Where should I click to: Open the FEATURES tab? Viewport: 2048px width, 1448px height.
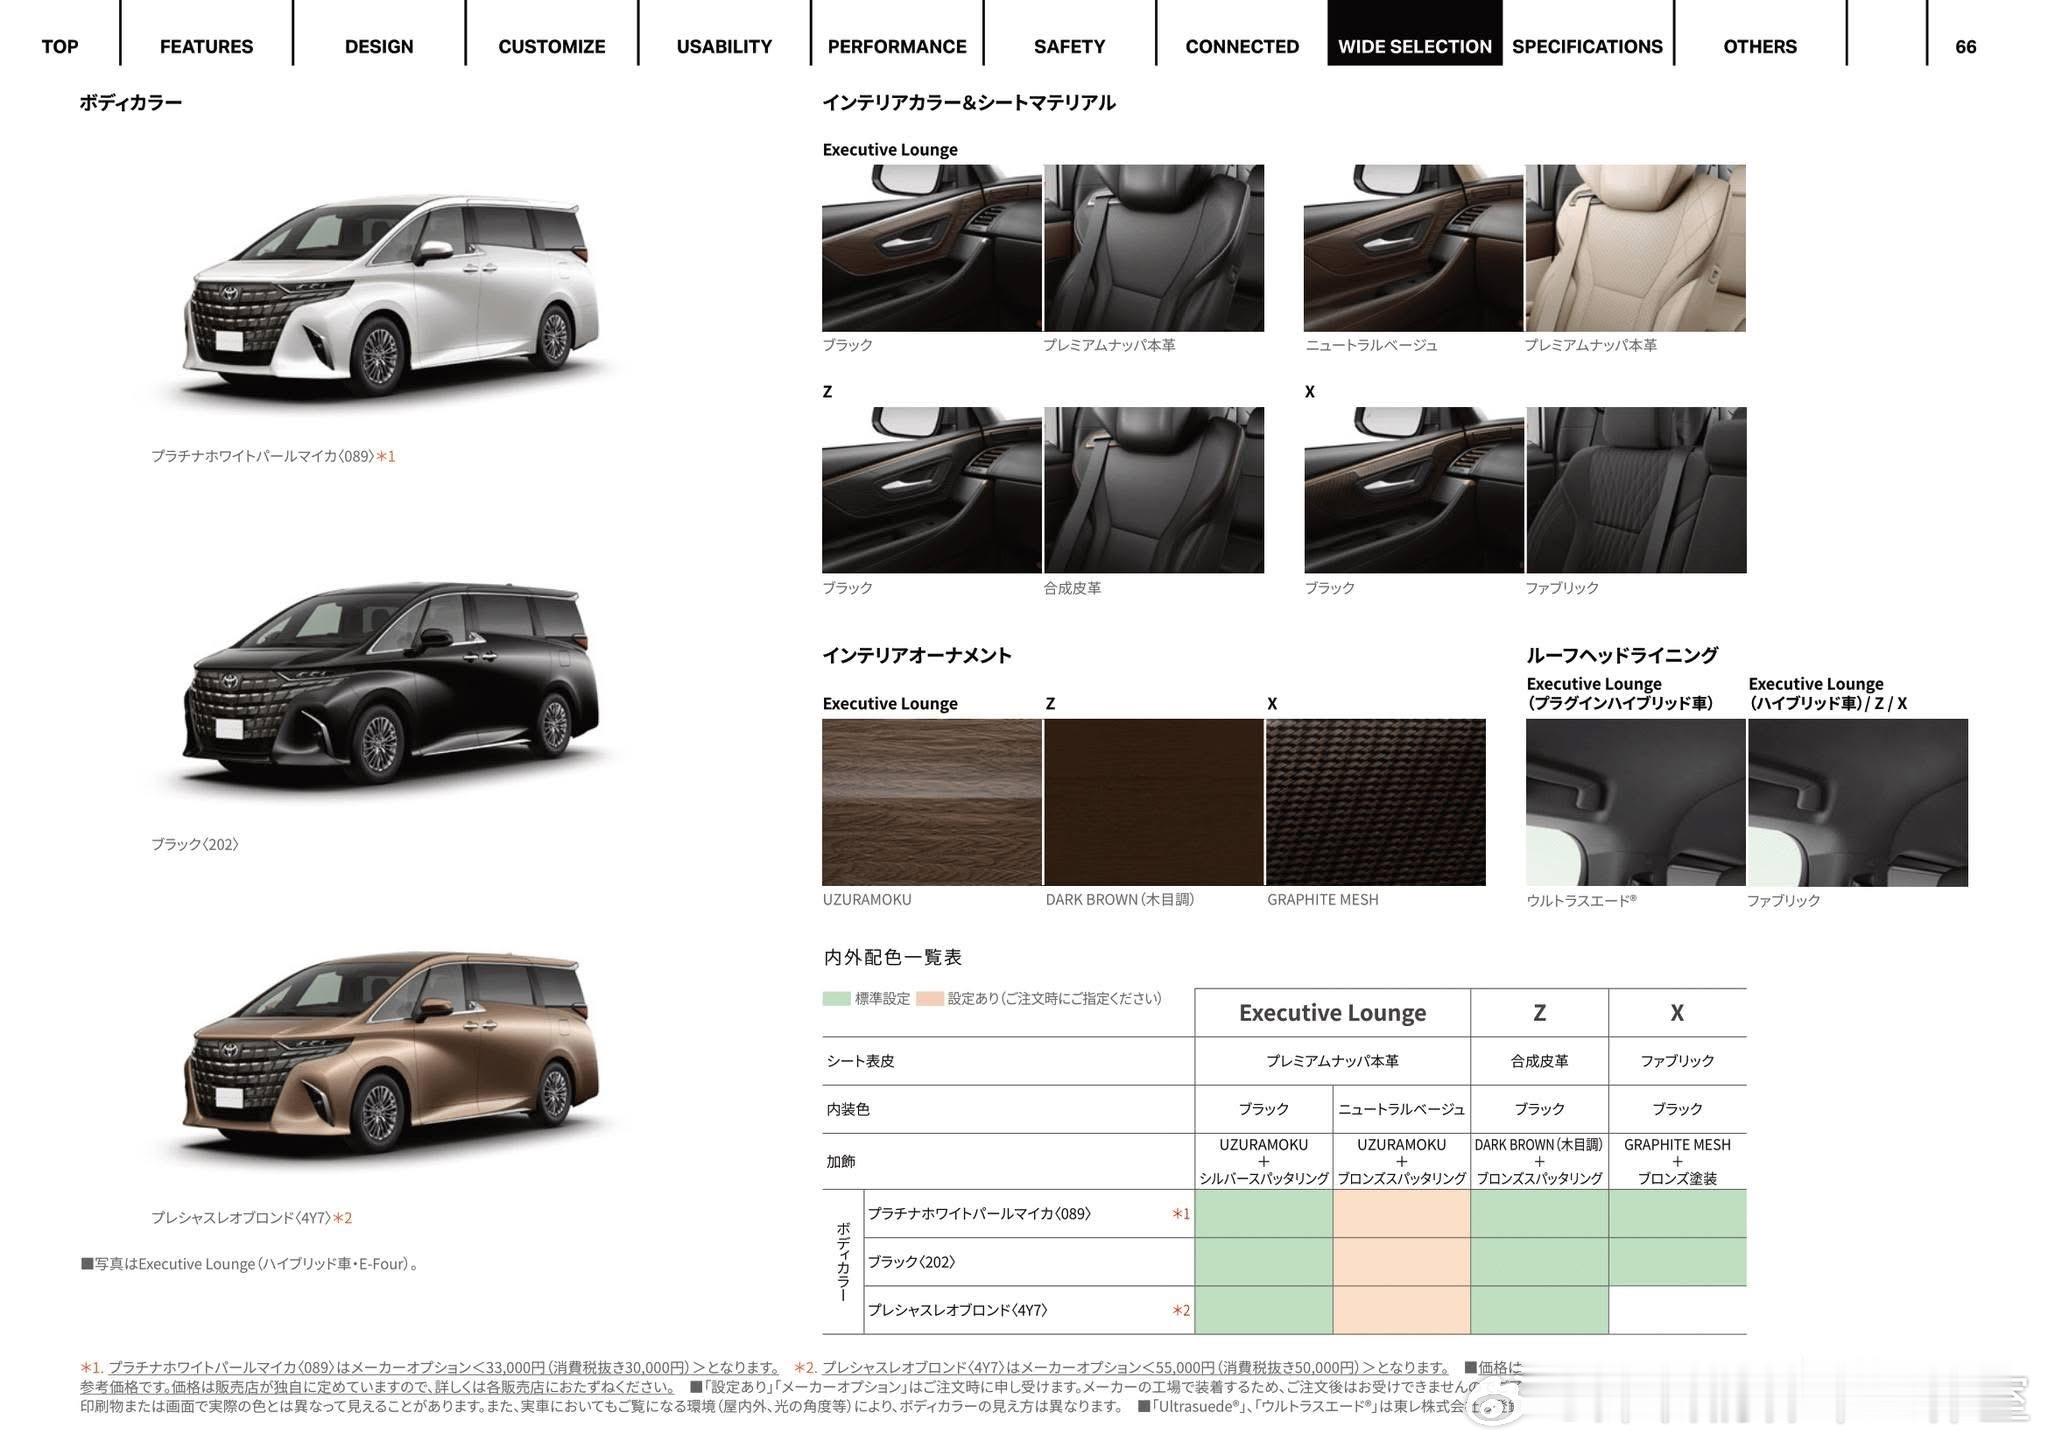click(206, 46)
